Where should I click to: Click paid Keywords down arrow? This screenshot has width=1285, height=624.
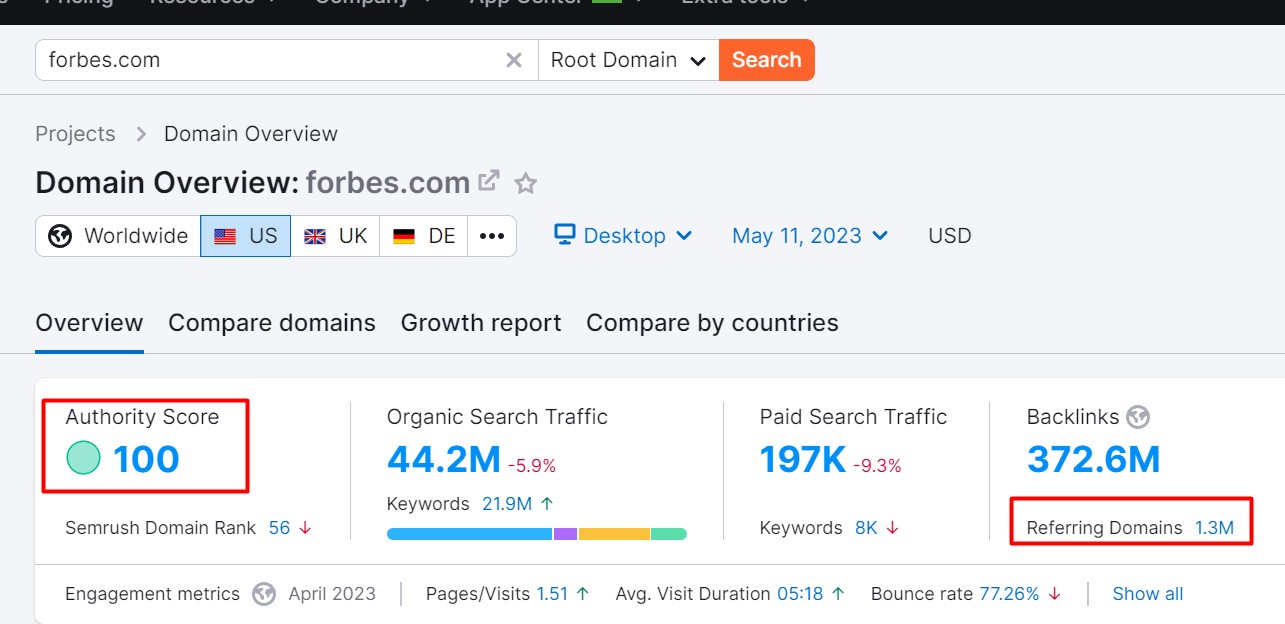coord(892,528)
